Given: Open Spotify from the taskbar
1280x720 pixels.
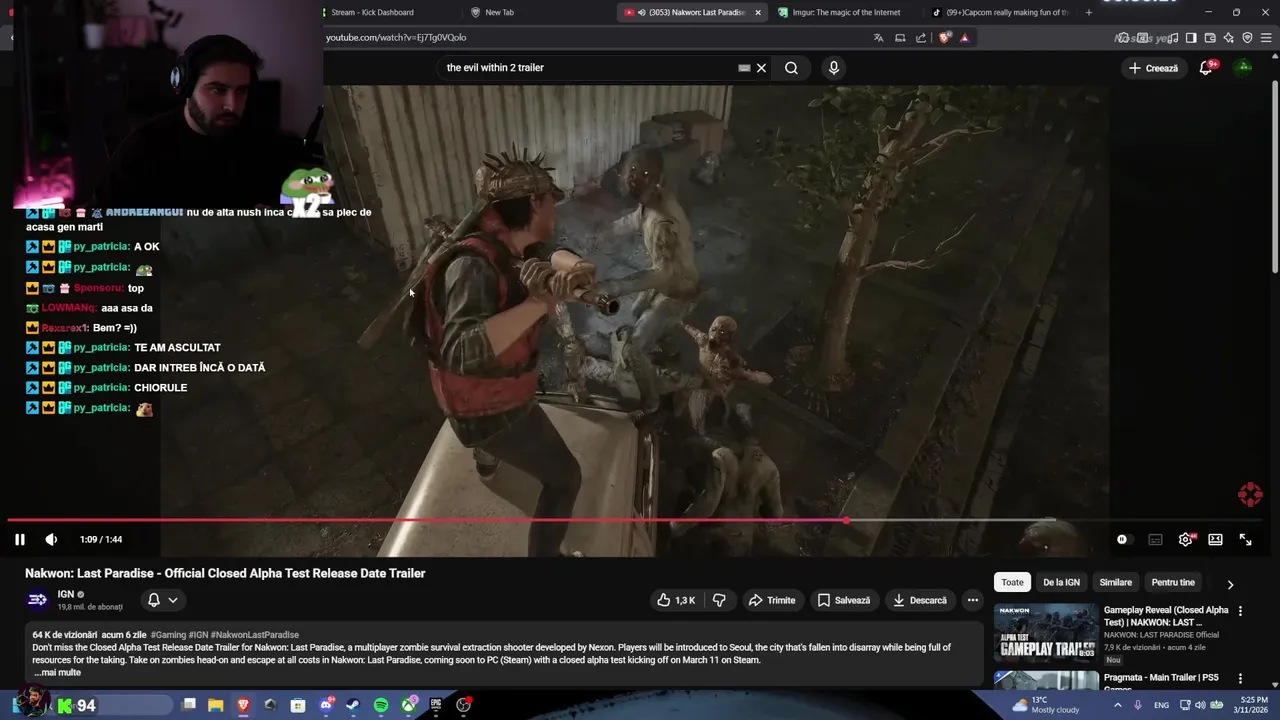Looking at the screenshot, I should pos(381,705).
